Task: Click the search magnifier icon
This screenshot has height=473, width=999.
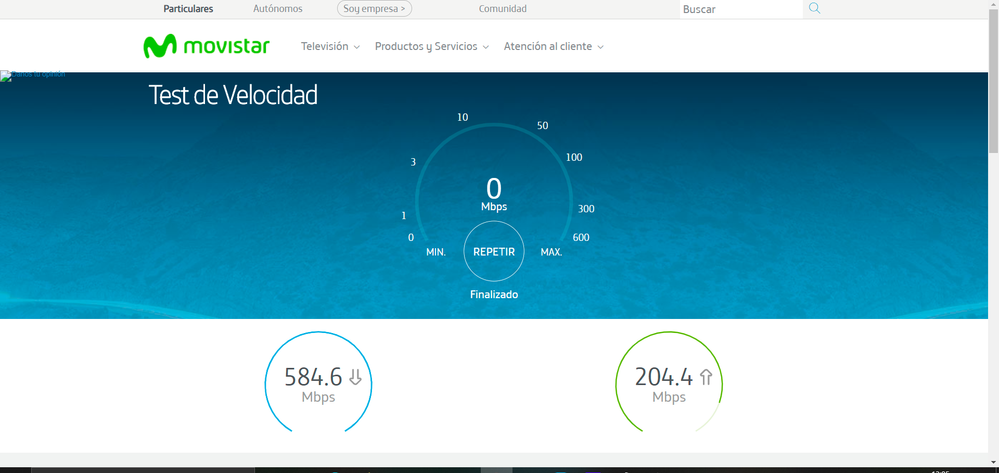Action: coord(814,8)
